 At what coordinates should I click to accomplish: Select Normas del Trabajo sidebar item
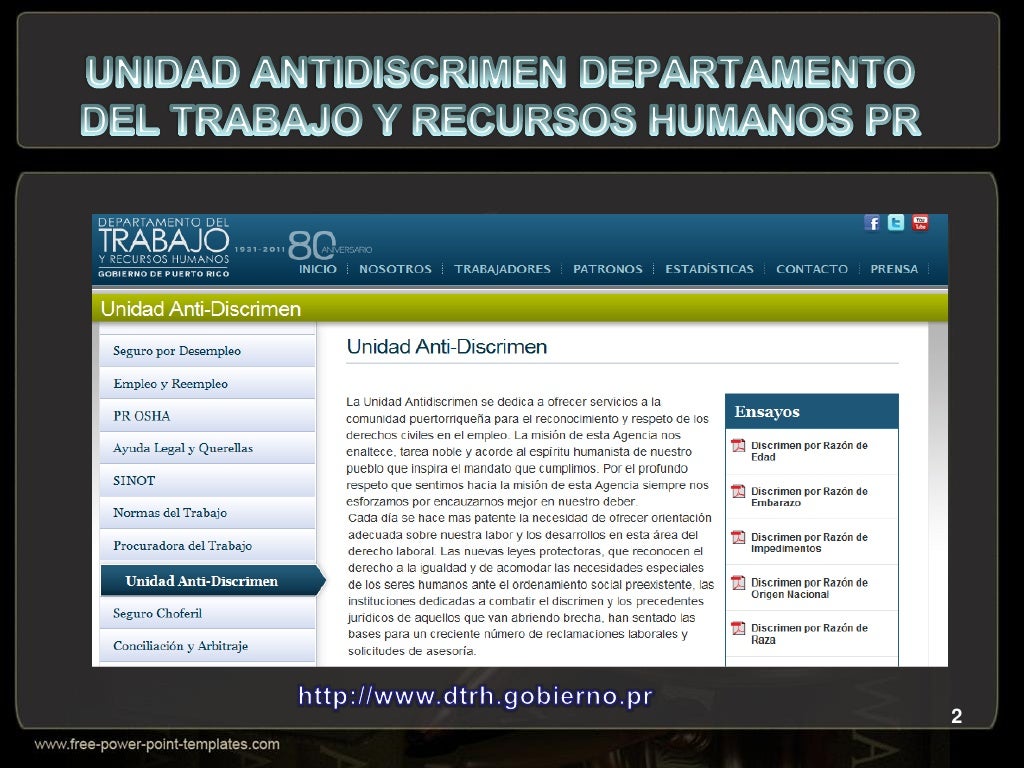[208, 513]
